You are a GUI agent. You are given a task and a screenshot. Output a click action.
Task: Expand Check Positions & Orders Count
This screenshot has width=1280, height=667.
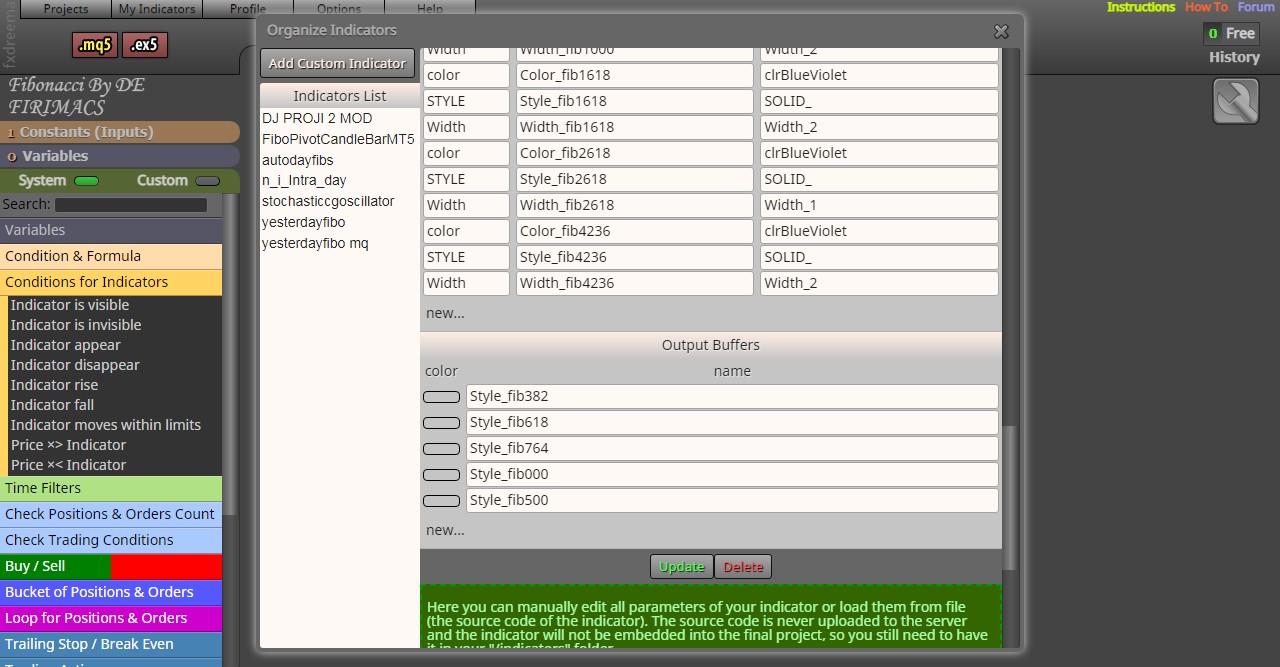pos(111,514)
